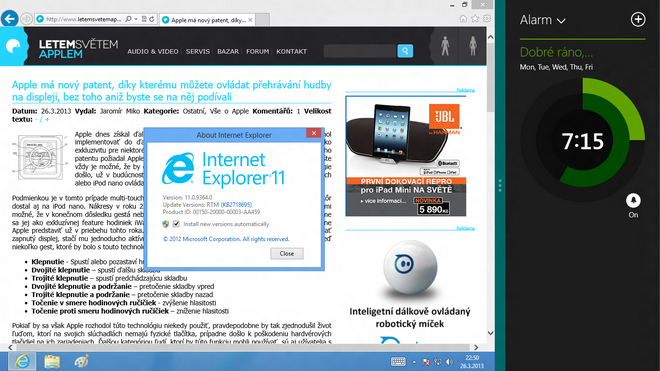Screen dimensions: 660x371
Task: Click the 7:15 alarm time dial
Action: (583, 141)
